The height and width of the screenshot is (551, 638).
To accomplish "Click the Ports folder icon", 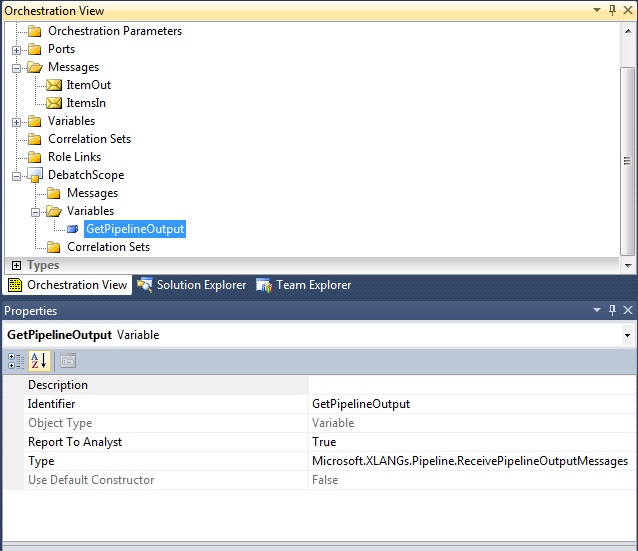I will click(35, 49).
